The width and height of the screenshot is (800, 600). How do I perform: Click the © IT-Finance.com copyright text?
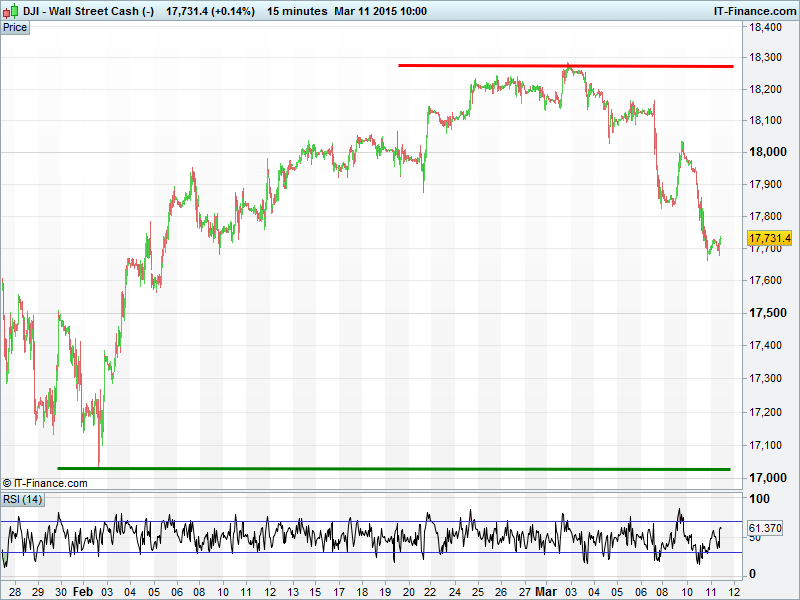coord(45,483)
